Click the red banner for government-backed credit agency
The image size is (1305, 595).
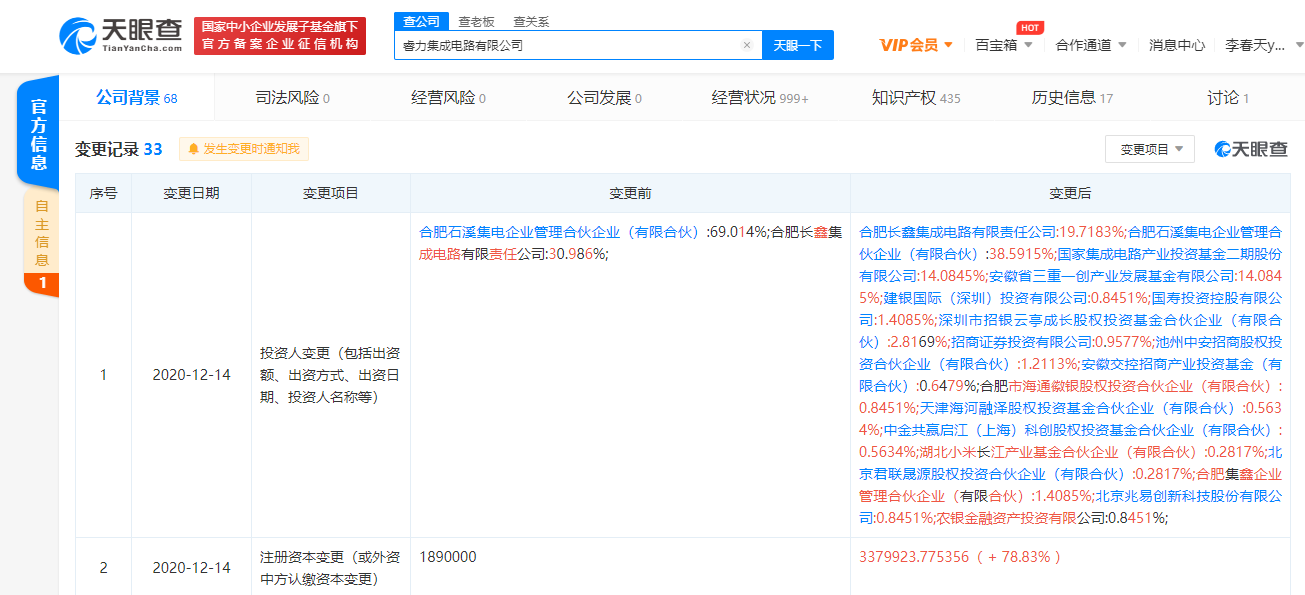279,36
